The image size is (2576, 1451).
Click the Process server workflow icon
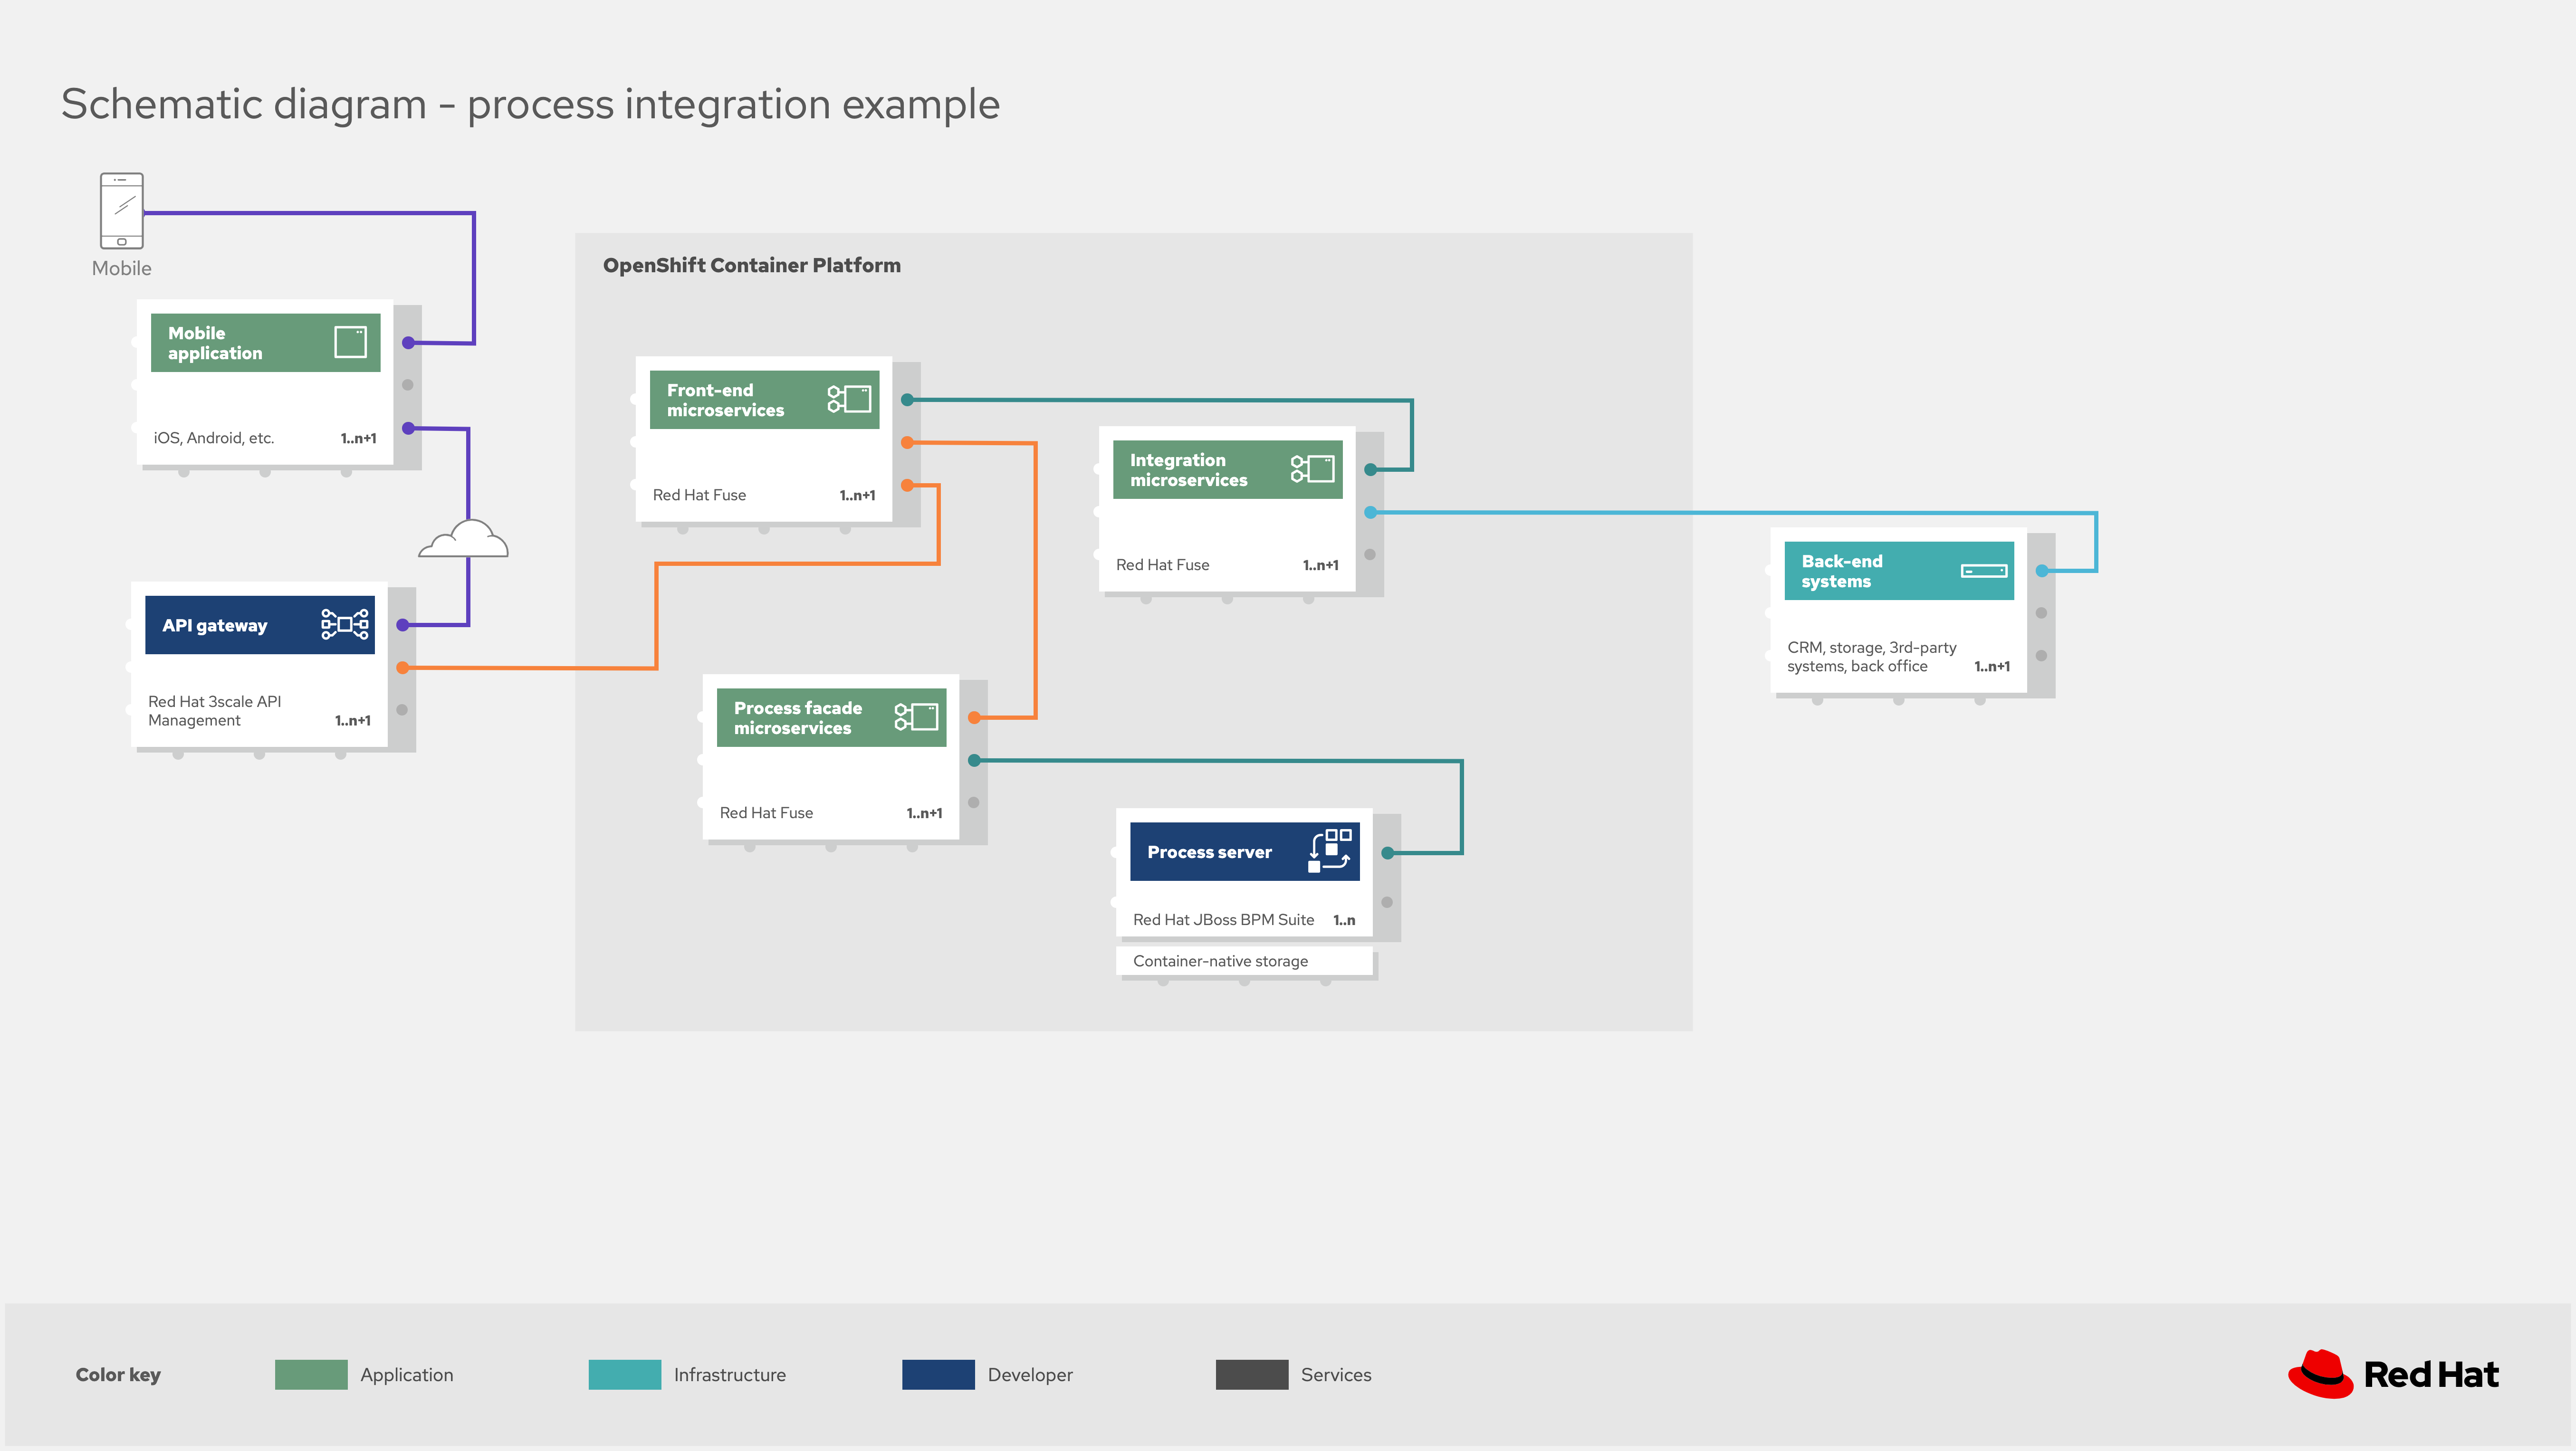click(1330, 851)
